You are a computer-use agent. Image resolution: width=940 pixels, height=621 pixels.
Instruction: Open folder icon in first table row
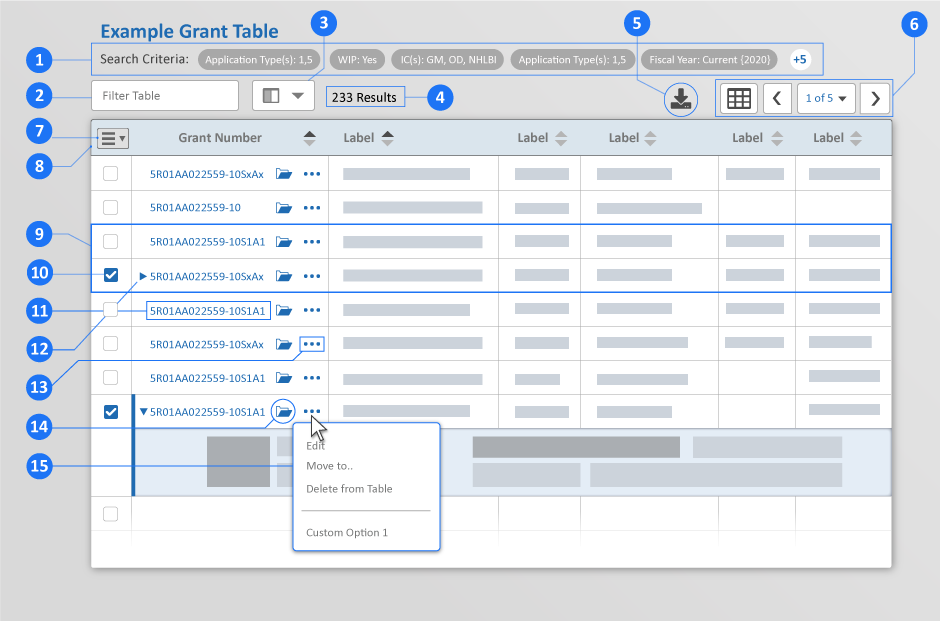tap(284, 174)
